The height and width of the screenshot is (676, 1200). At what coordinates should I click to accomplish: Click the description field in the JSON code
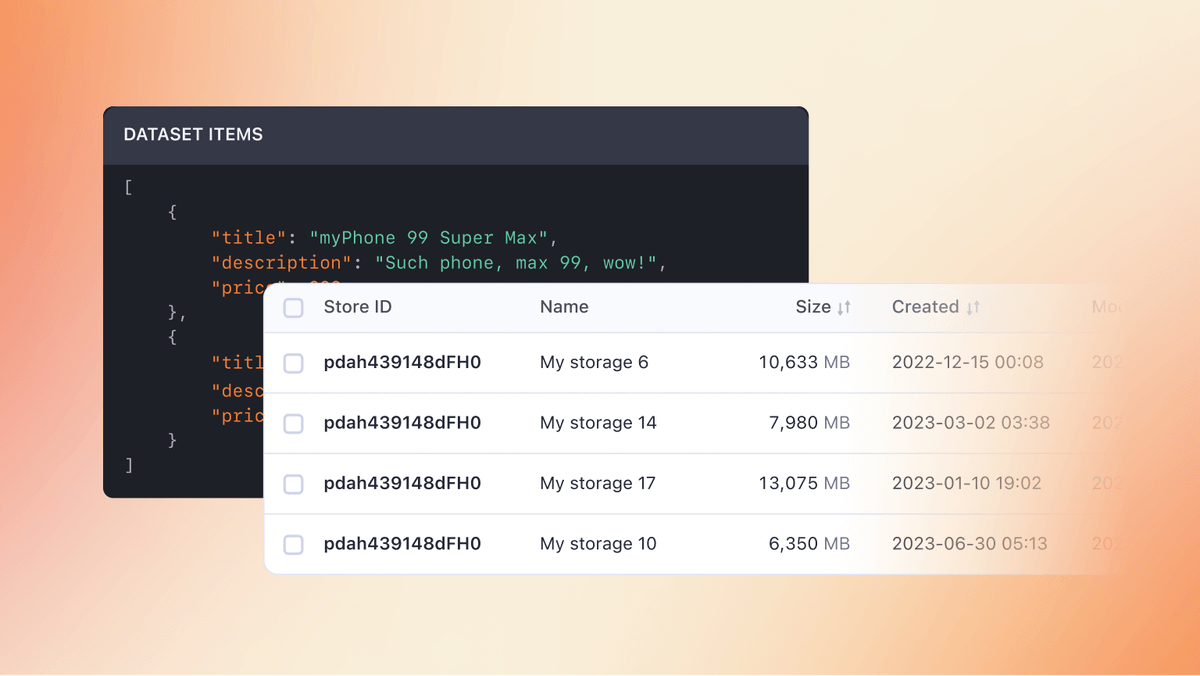[x=280, y=262]
